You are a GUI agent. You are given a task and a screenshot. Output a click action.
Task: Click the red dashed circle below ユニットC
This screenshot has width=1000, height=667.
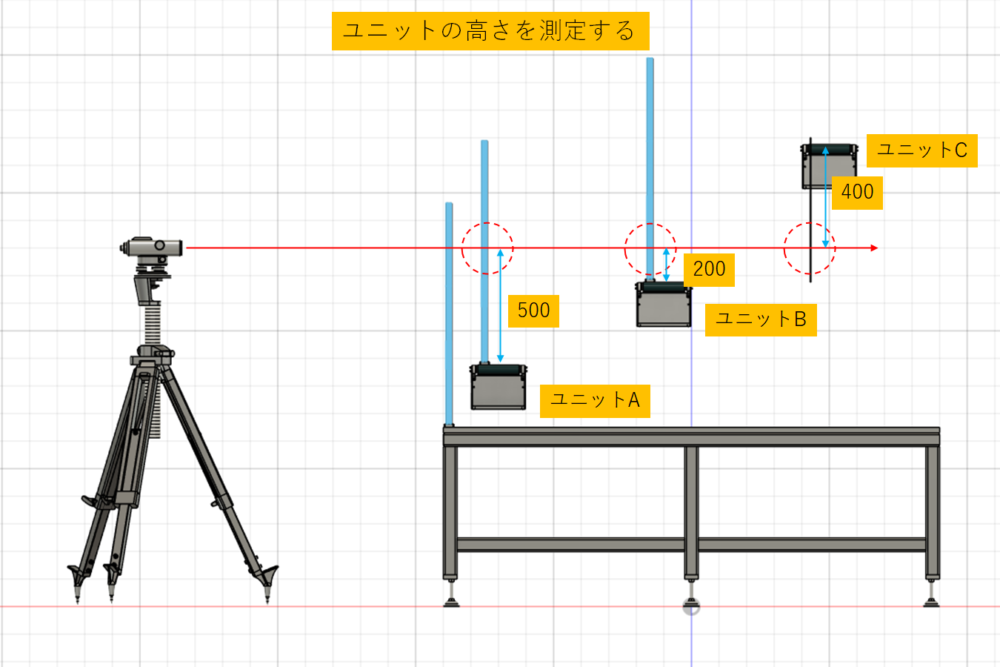pyautogui.click(x=809, y=247)
